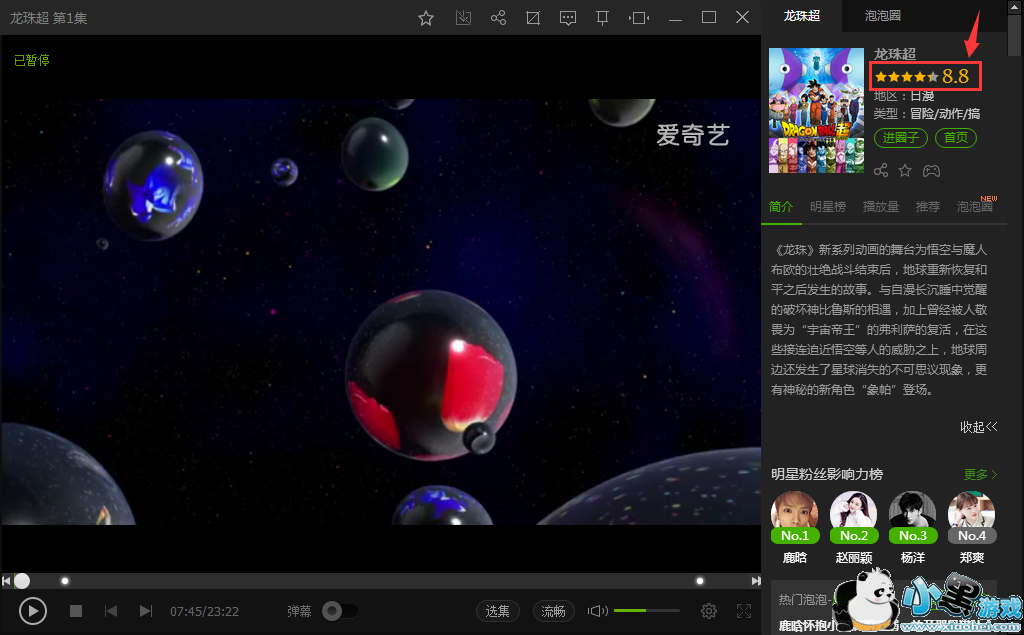Play the paused video
This screenshot has height=635, width=1024.
pos(33,611)
